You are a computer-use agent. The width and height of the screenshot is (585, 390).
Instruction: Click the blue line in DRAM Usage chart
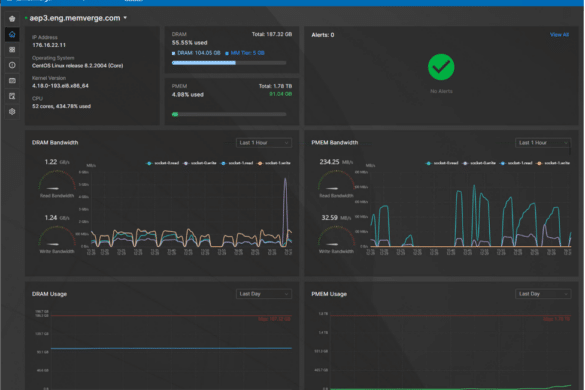(172, 349)
